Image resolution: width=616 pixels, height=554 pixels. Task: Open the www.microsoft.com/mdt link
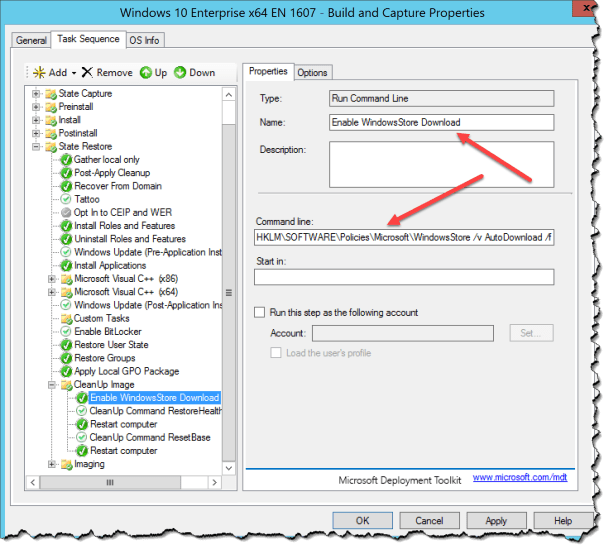click(x=516, y=478)
